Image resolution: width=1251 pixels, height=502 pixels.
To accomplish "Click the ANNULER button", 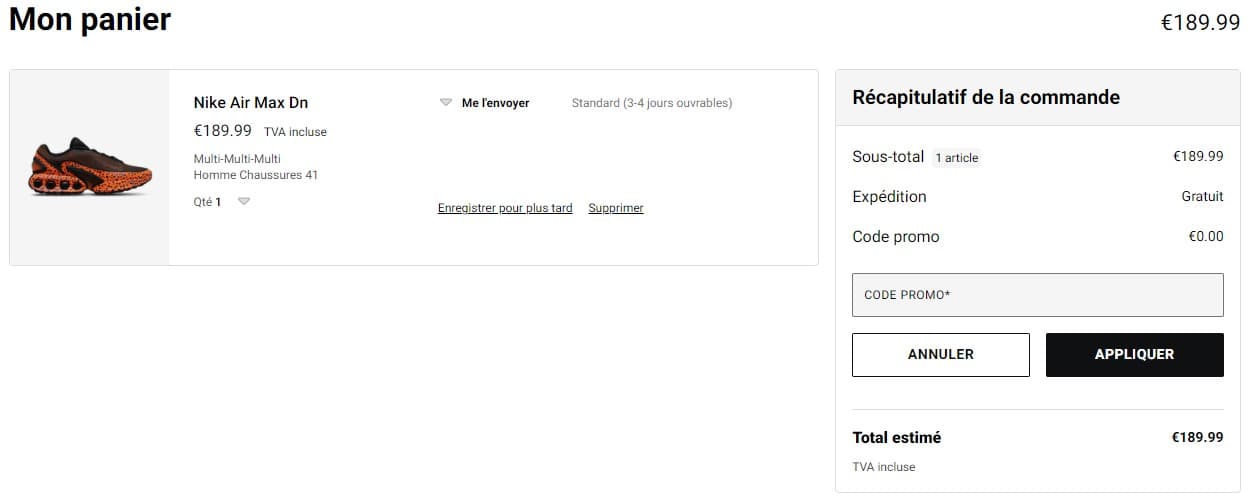I will coord(941,355).
